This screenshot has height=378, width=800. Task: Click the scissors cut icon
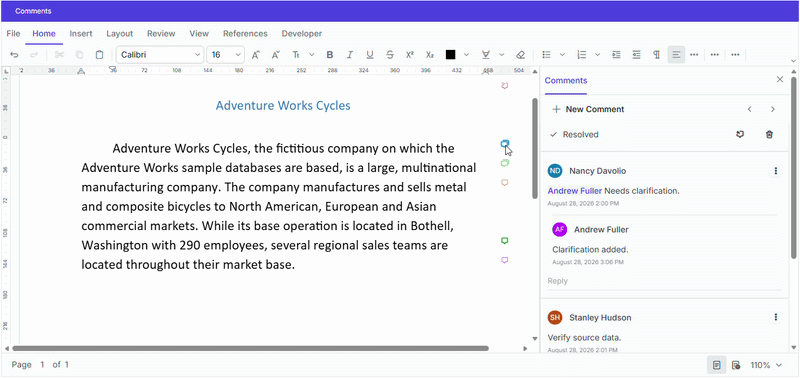click(59, 55)
